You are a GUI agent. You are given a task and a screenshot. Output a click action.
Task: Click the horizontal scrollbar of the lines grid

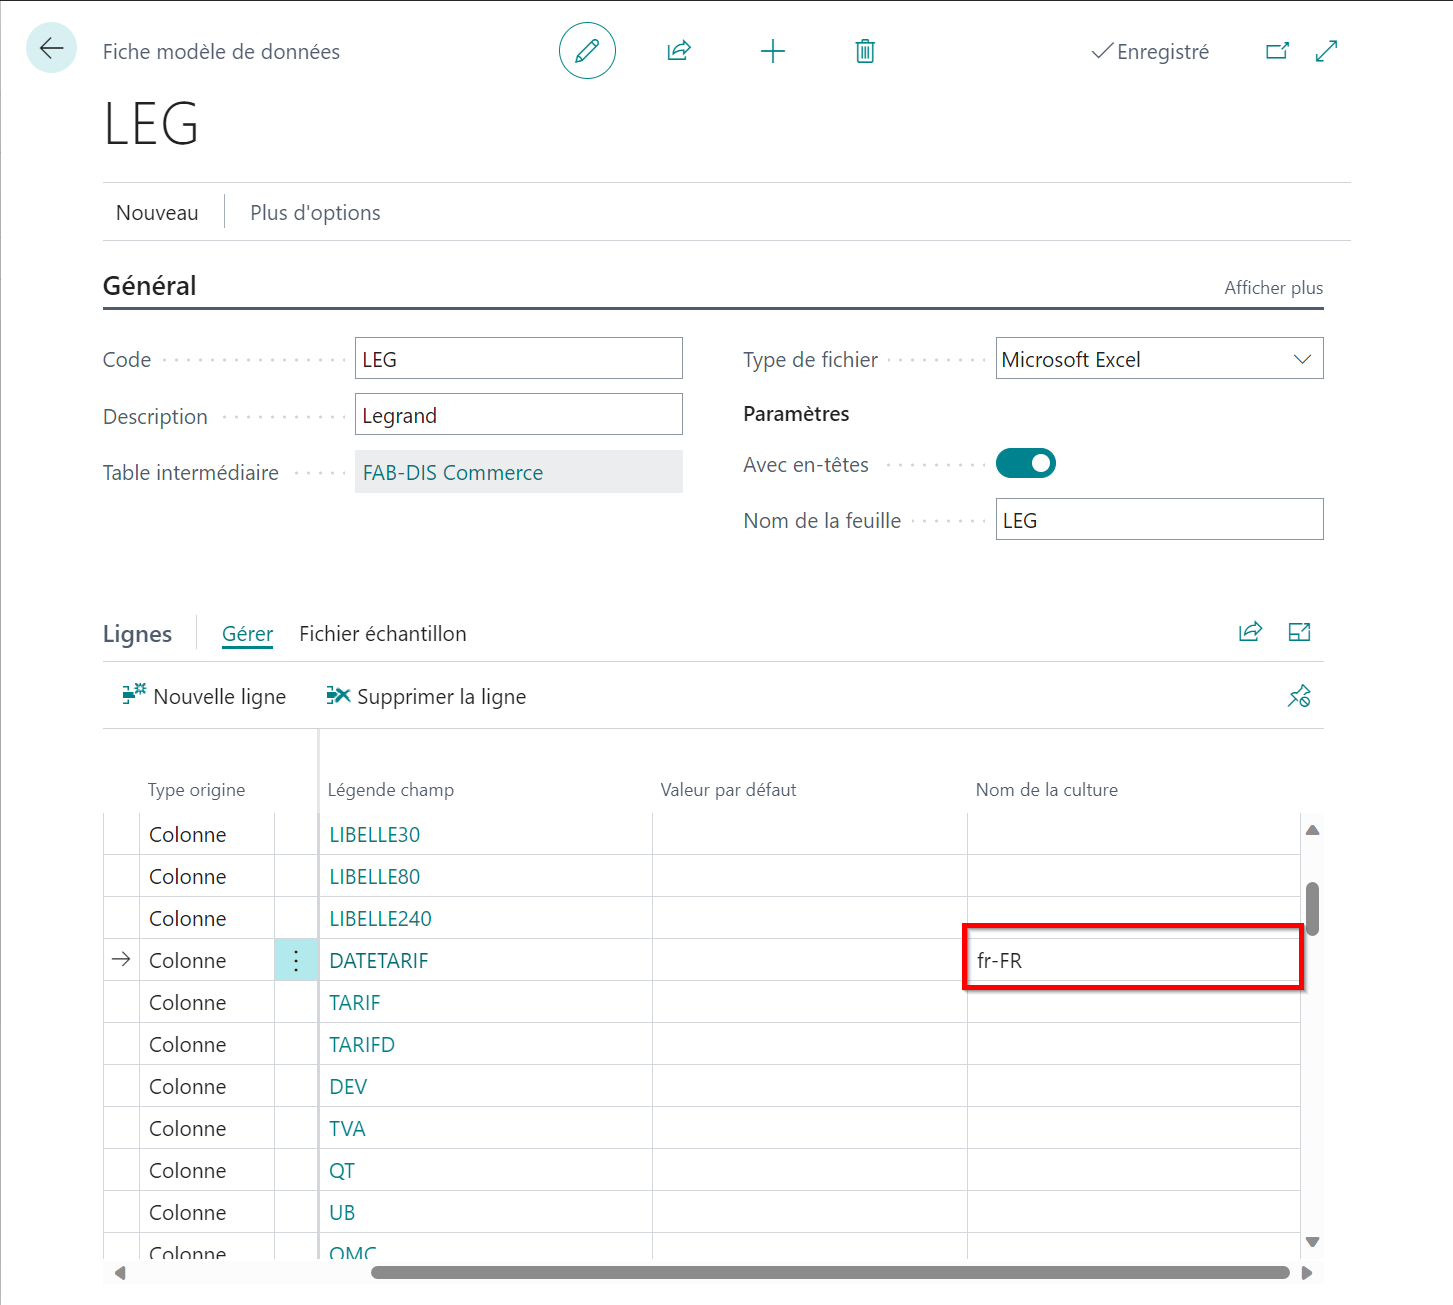point(830,1273)
